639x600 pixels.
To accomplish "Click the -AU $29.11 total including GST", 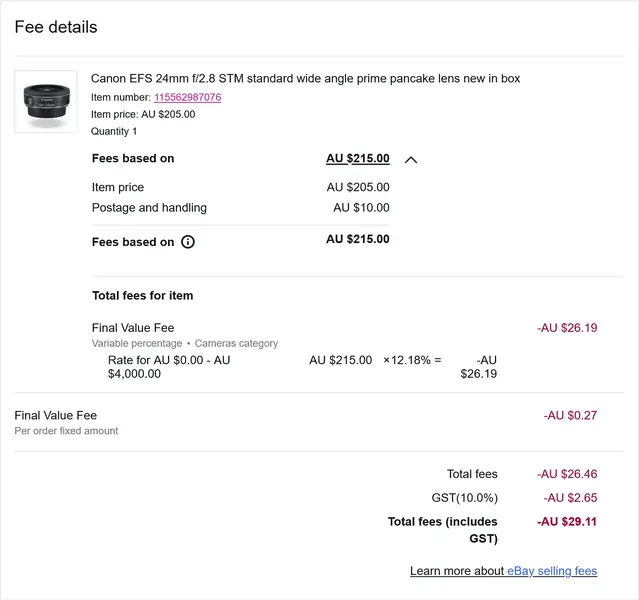I will [x=567, y=521].
